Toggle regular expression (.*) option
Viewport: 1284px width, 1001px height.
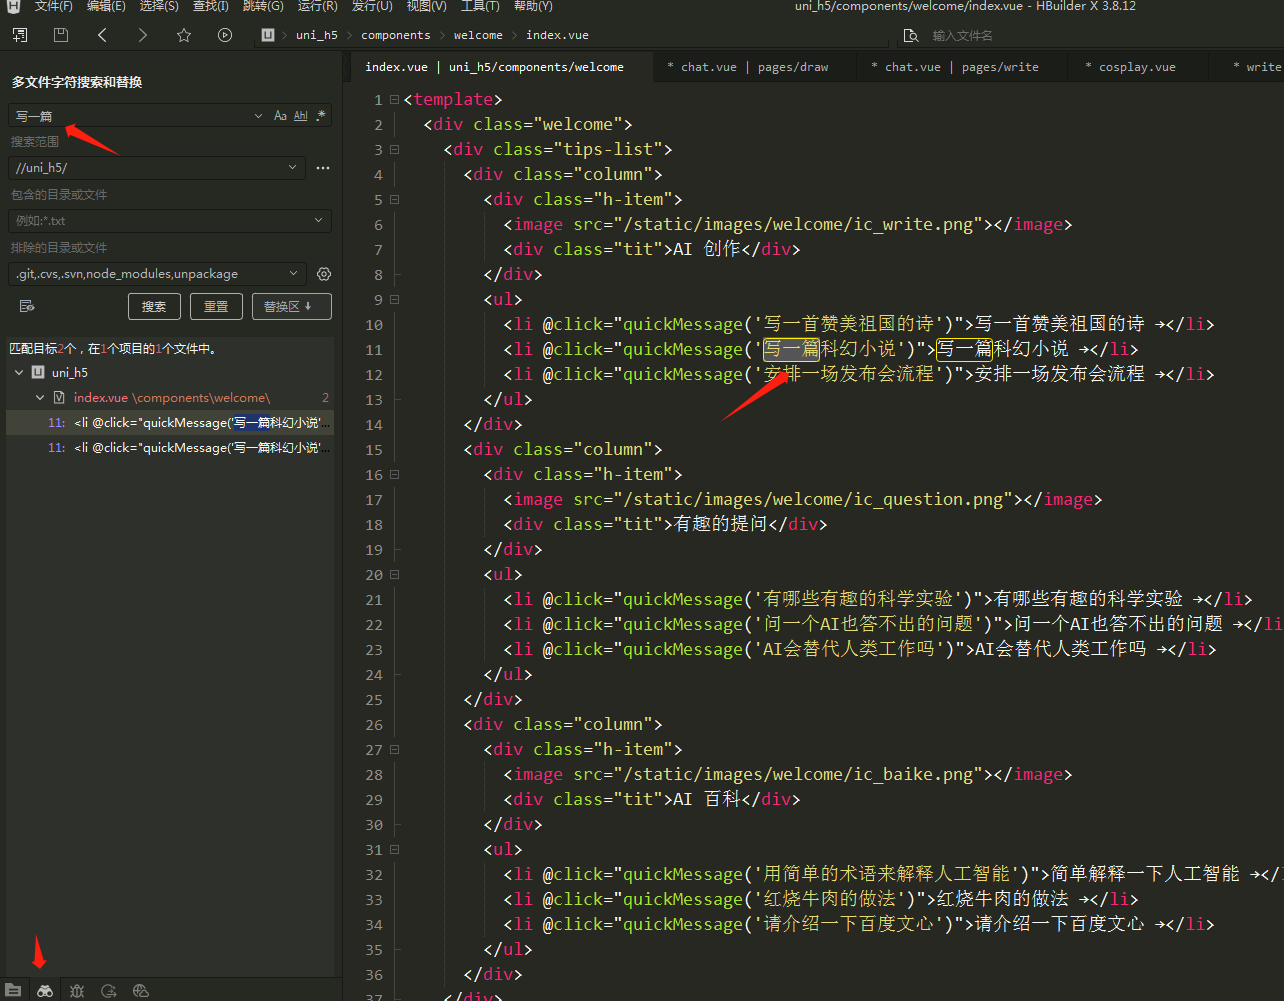coord(320,116)
